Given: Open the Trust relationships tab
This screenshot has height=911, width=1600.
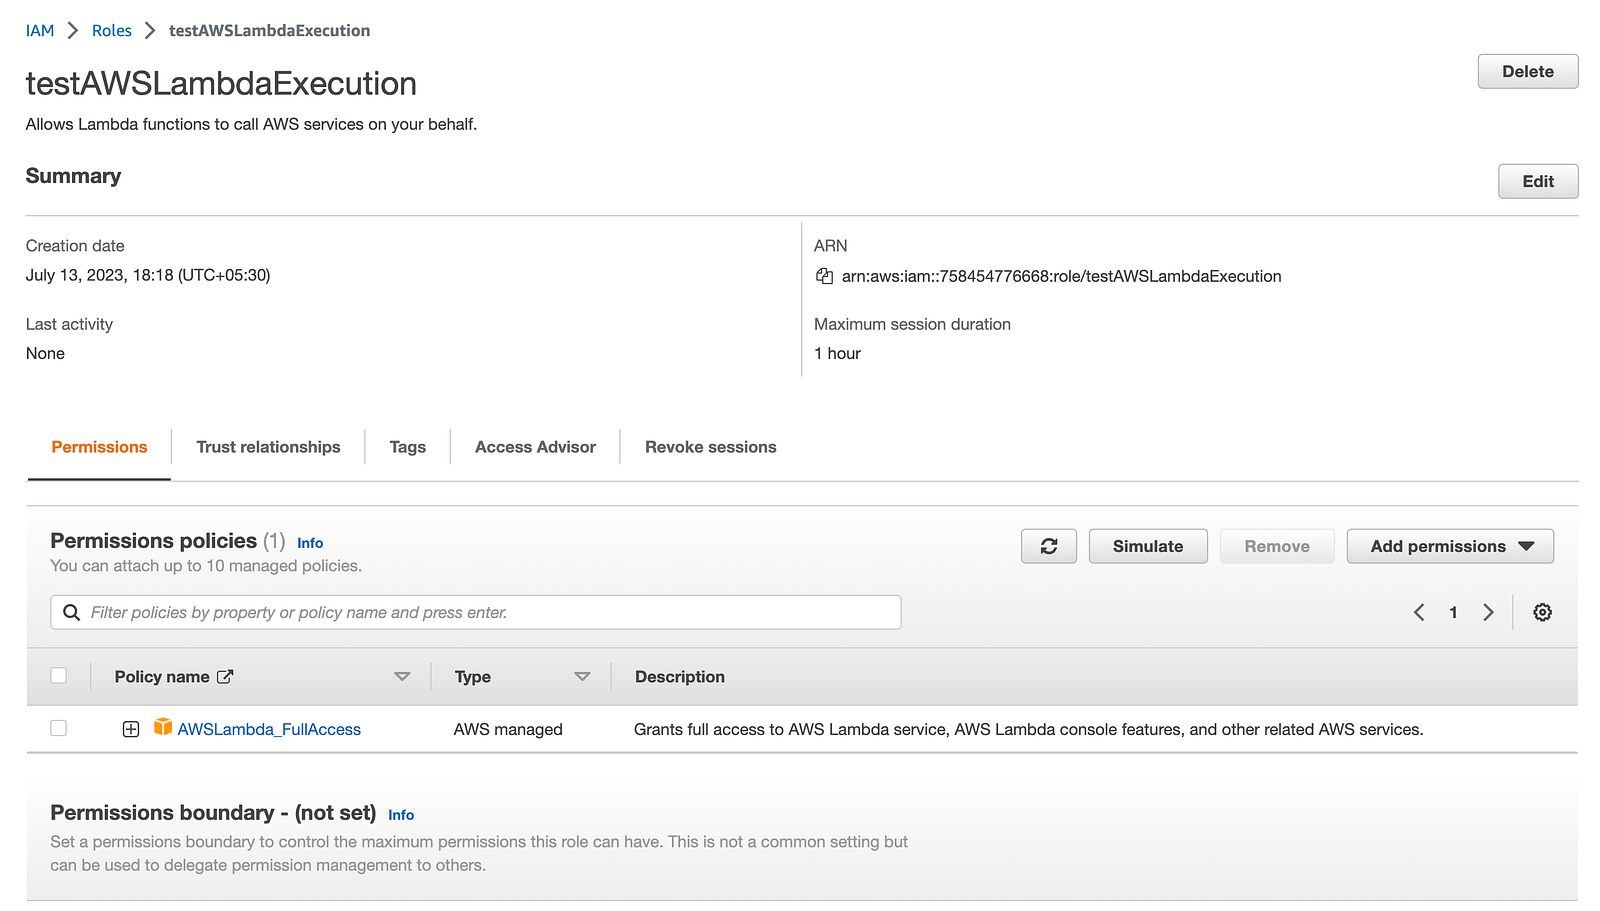Looking at the screenshot, I should point(268,447).
